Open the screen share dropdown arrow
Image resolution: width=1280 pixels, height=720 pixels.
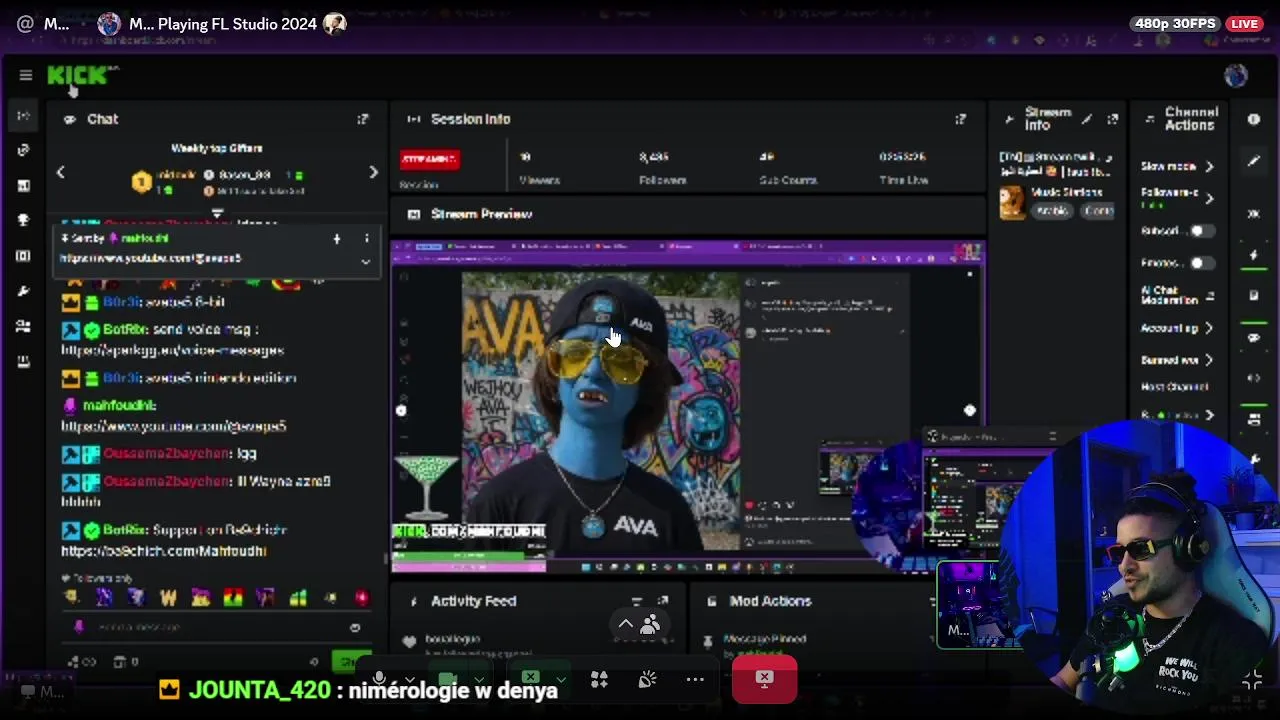click(561, 680)
